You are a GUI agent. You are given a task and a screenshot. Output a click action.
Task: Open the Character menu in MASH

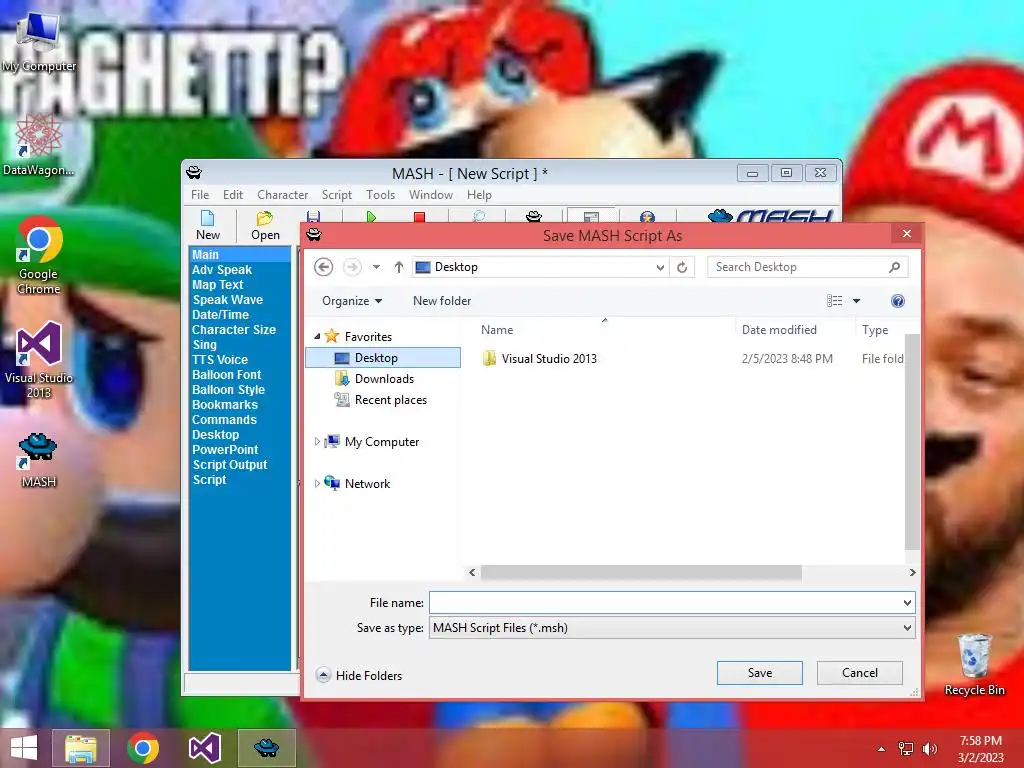click(x=282, y=195)
